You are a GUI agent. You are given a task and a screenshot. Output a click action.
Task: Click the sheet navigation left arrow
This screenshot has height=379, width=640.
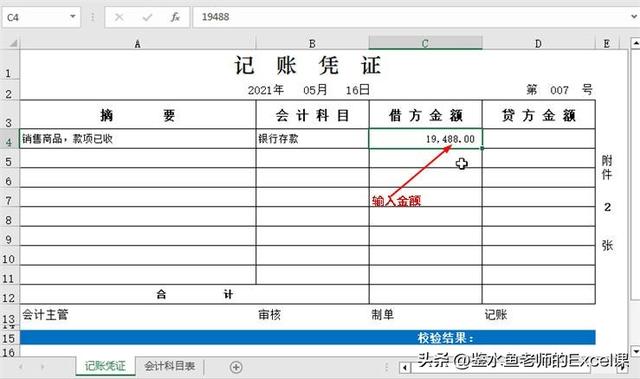[20, 367]
